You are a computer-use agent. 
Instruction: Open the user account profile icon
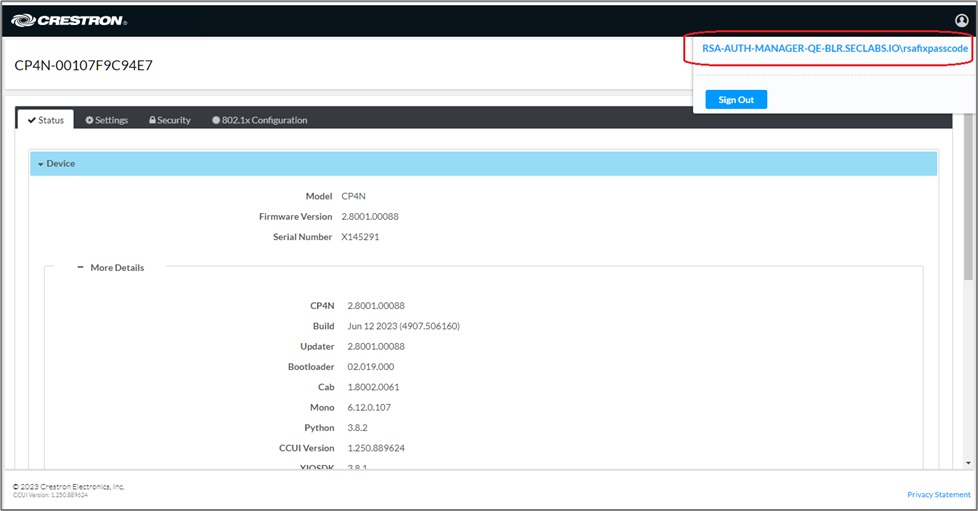pyautogui.click(x=962, y=20)
